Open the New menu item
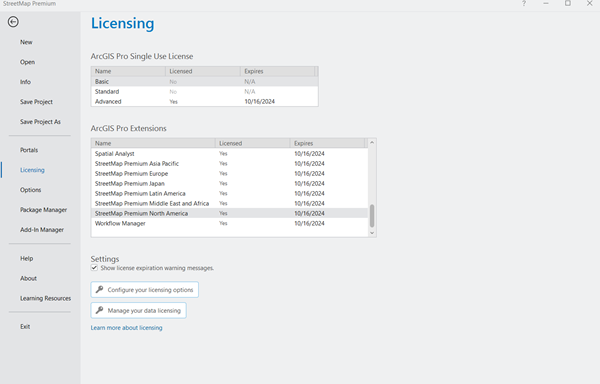The height and width of the screenshot is (384, 600). tap(26, 42)
